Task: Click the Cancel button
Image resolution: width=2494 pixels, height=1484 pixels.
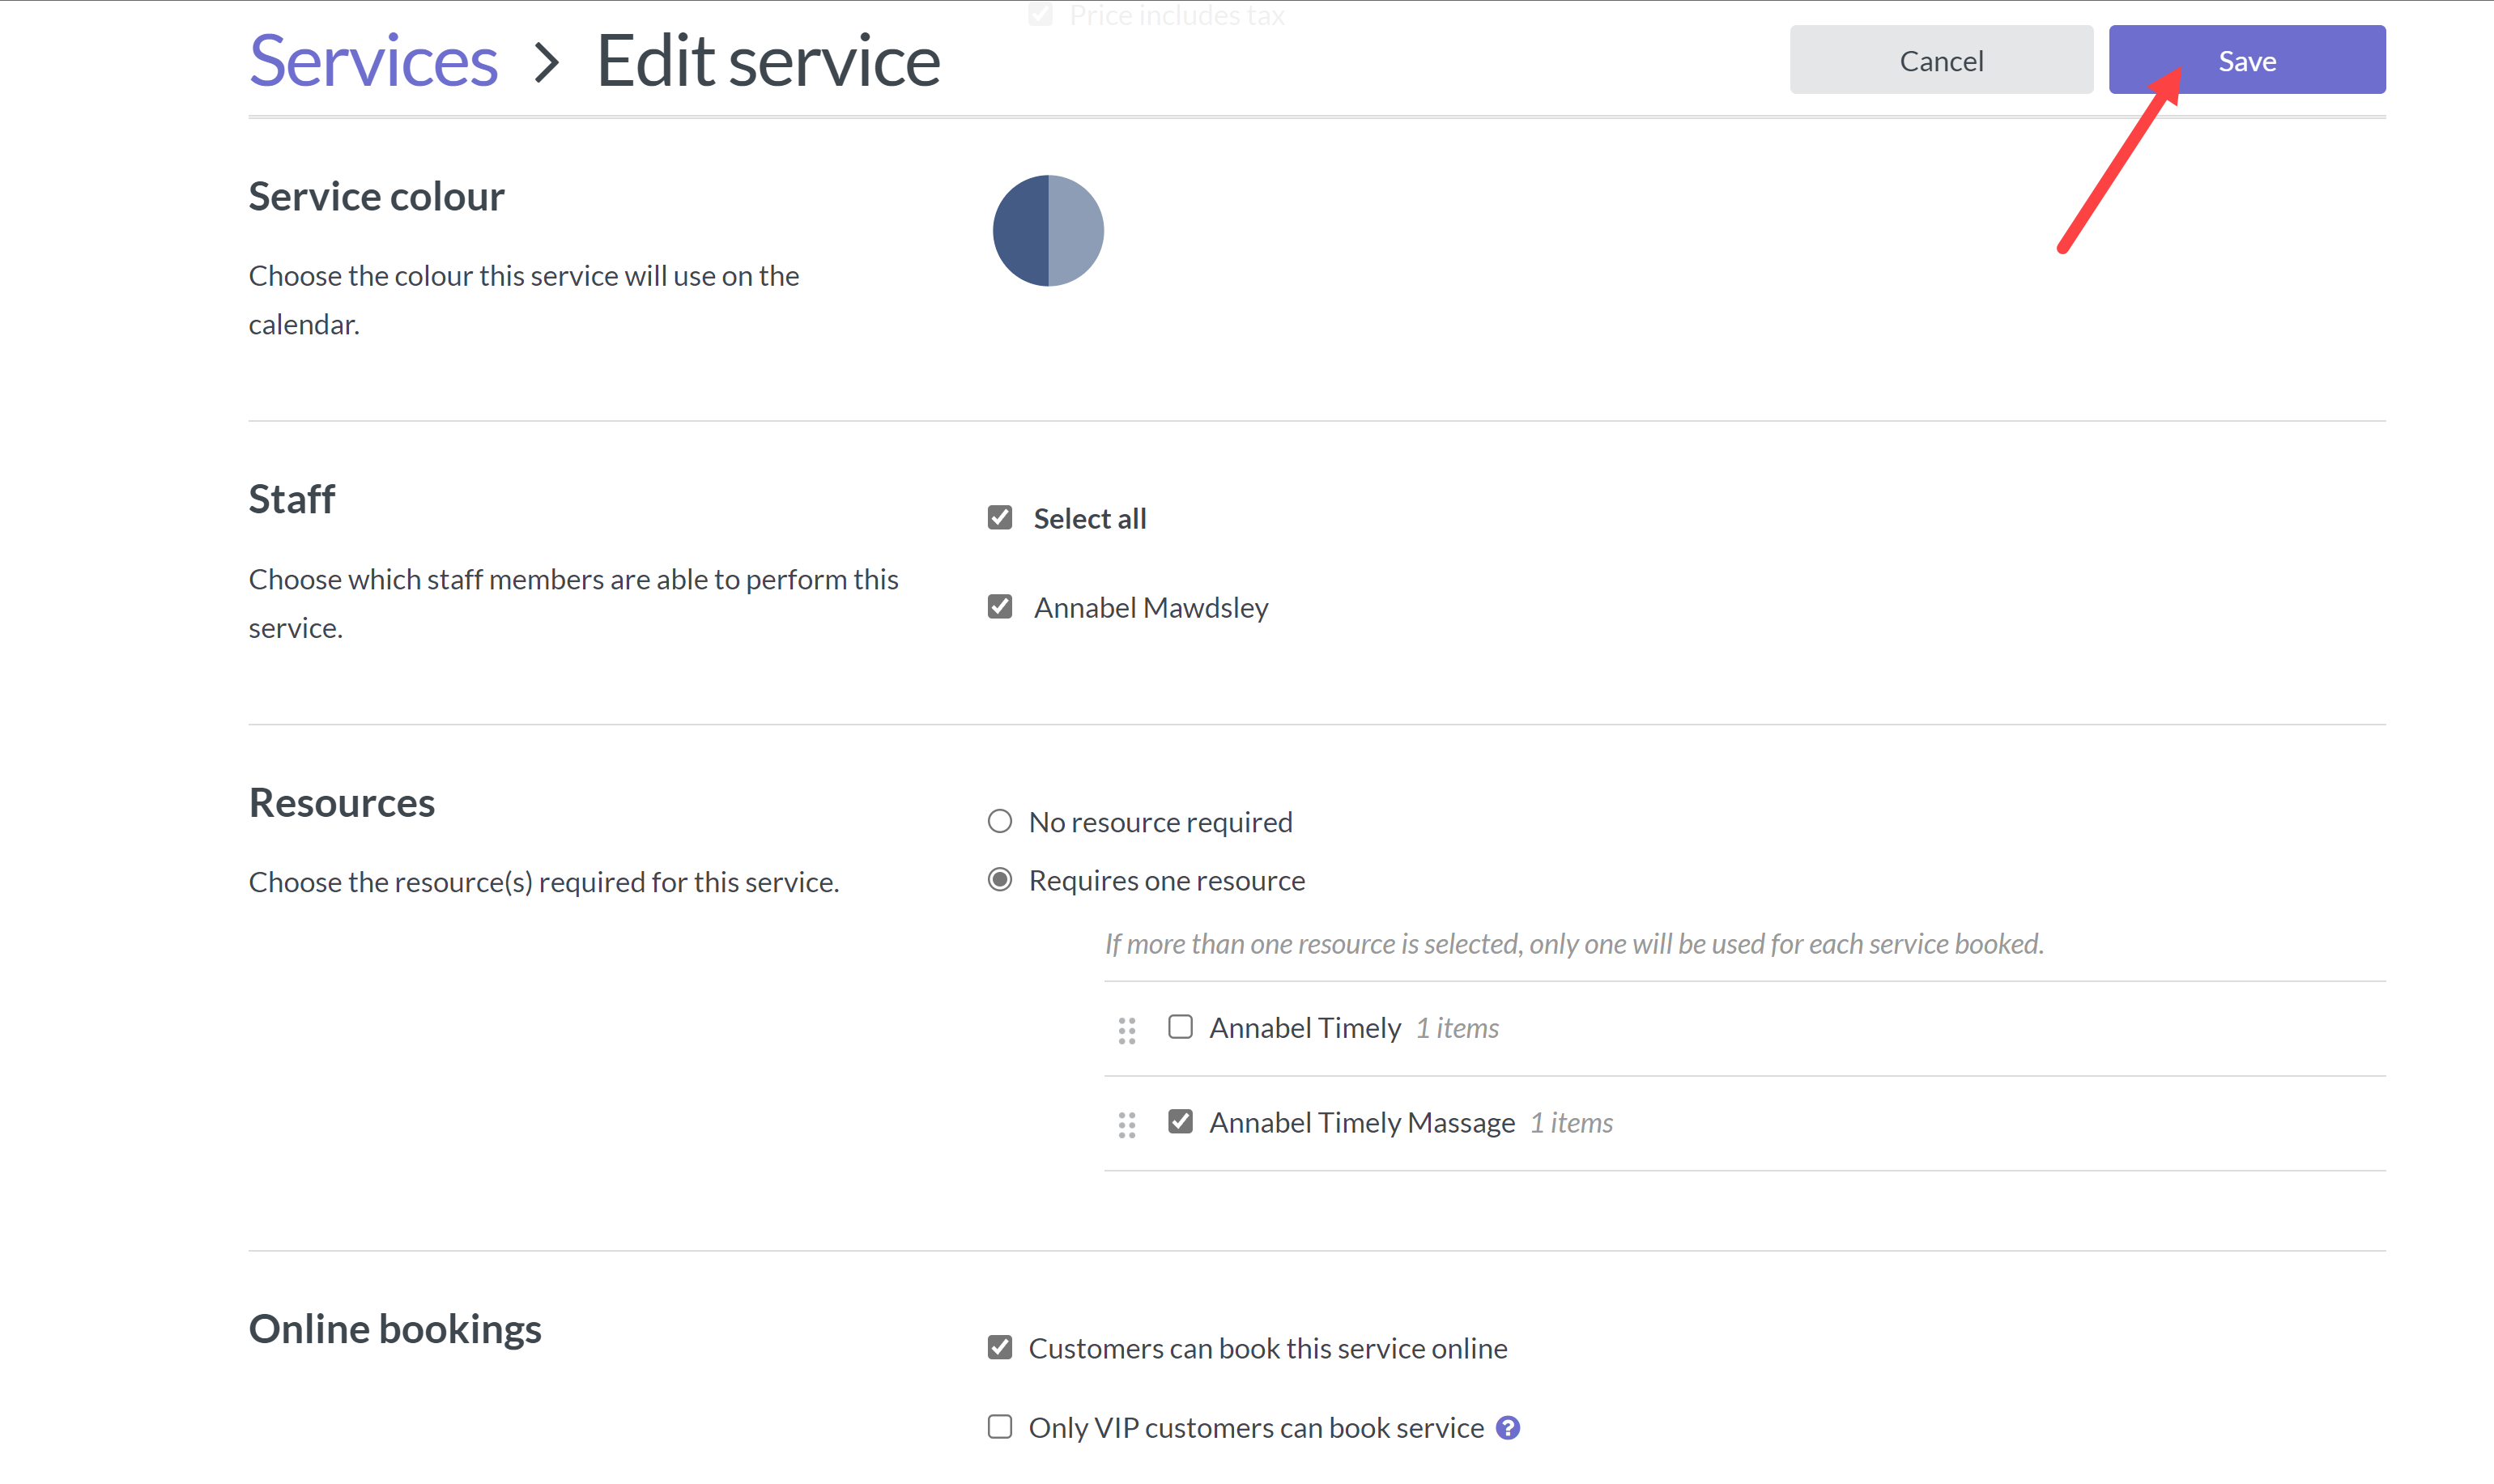Action: pyautogui.click(x=1940, y=60)
